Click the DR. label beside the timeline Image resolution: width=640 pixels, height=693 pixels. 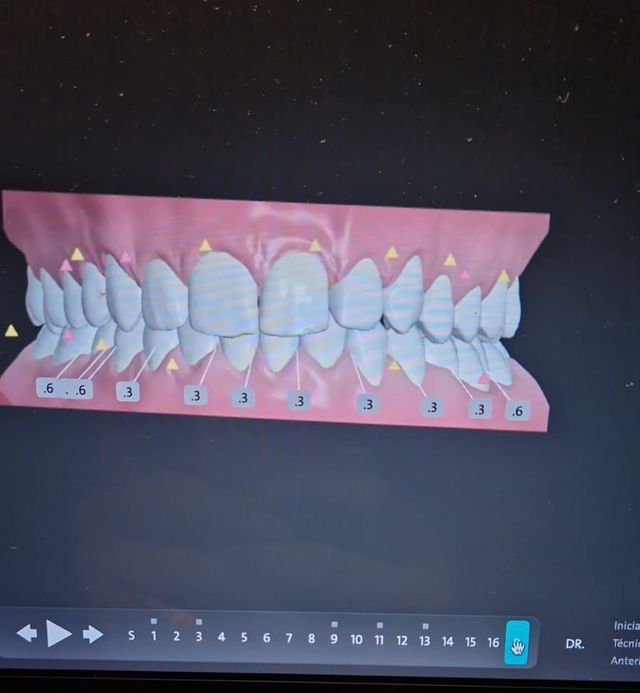tap(575, 644)
